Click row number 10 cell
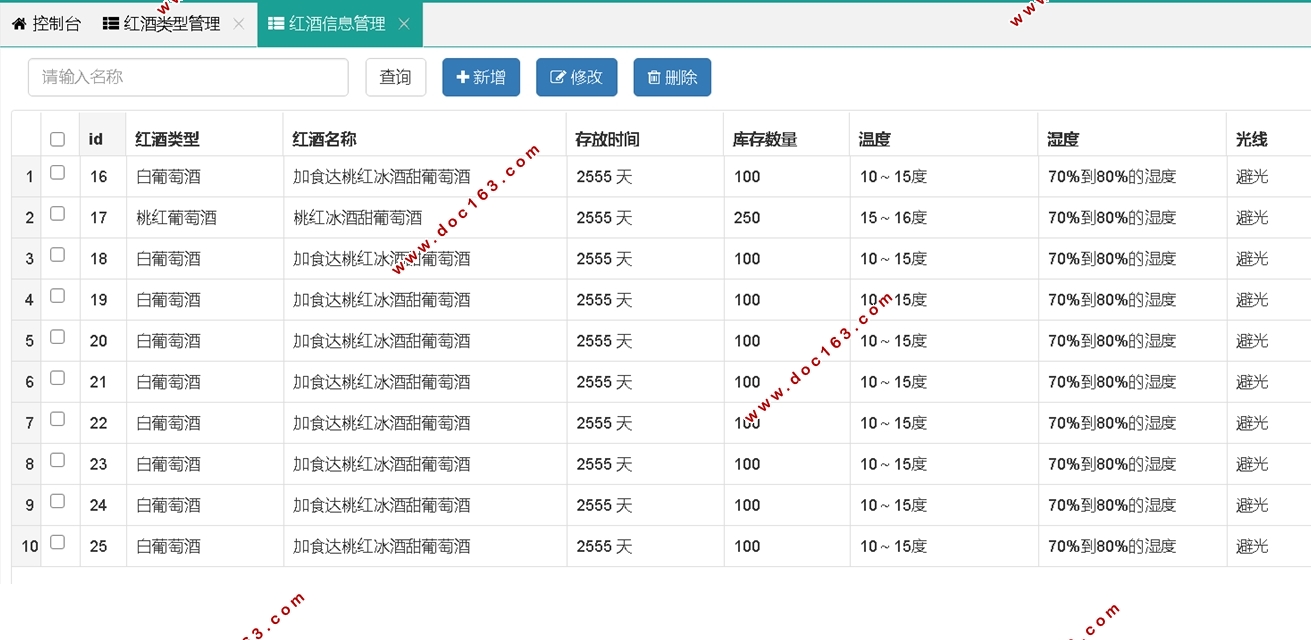 tap(27, 546)
